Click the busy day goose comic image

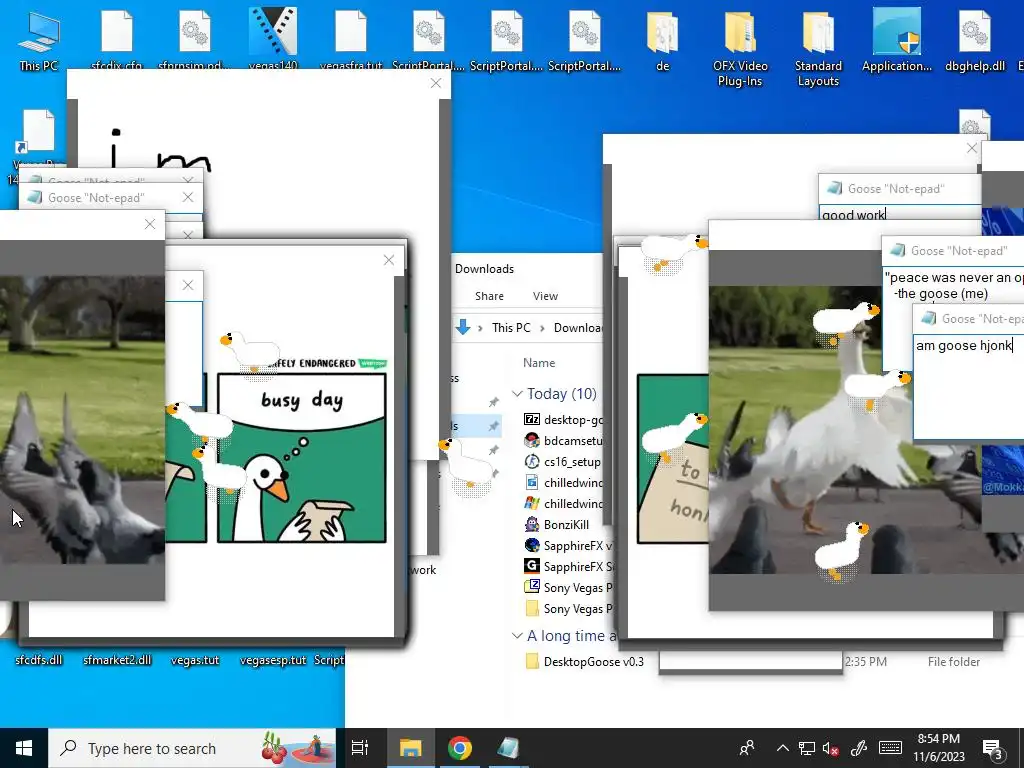301,457
